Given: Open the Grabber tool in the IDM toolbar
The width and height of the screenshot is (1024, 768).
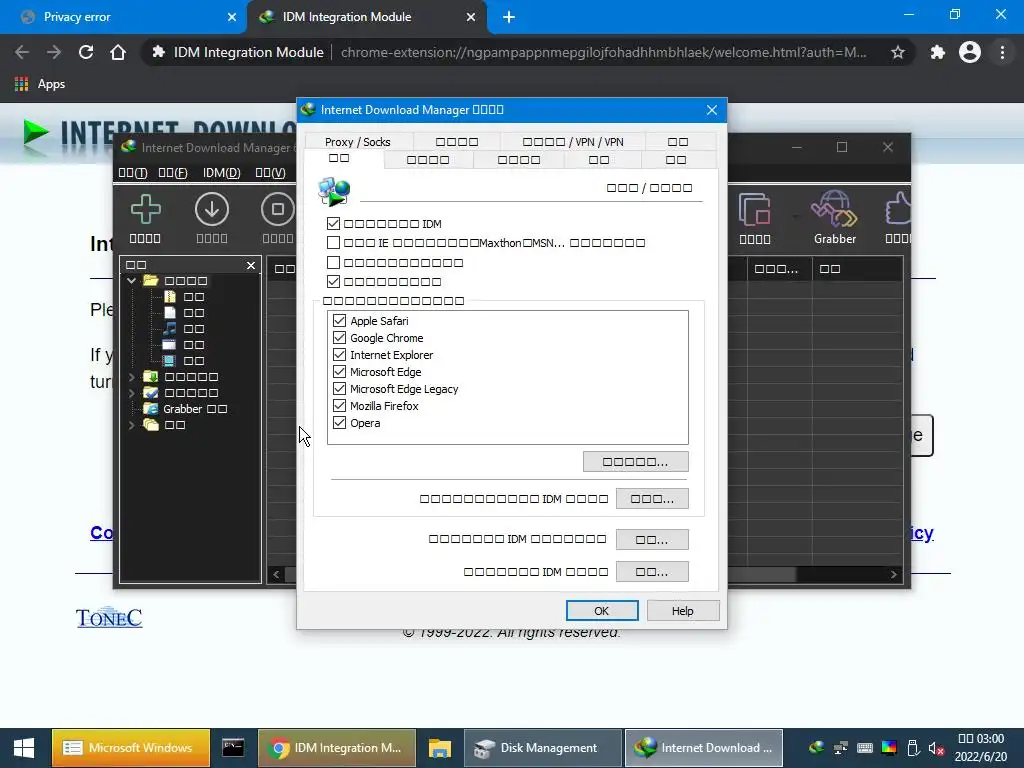Looking at the screenshot, I should (x=835, y=217).
